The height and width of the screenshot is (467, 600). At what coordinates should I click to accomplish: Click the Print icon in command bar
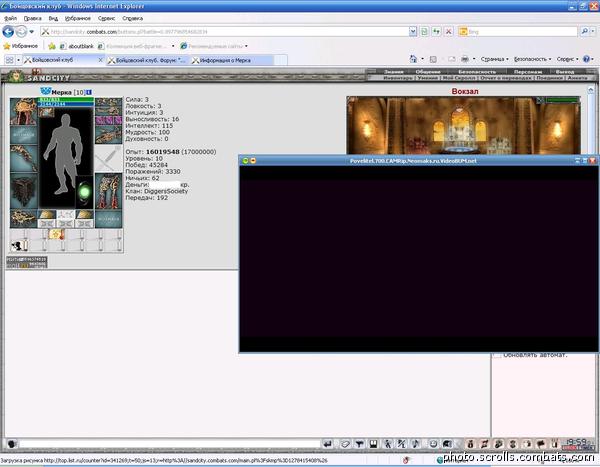[465, 59]
